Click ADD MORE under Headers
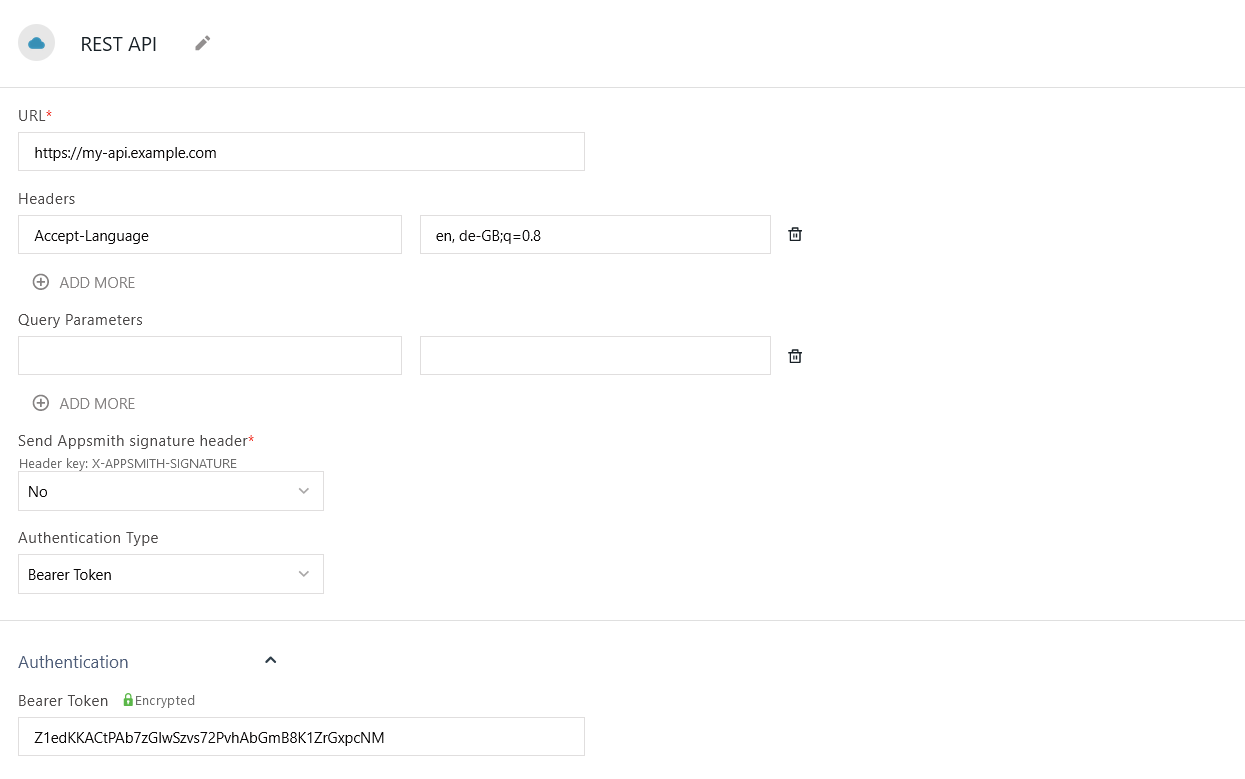The width and height of the screenshot is (1245, 779). [97, 282]
